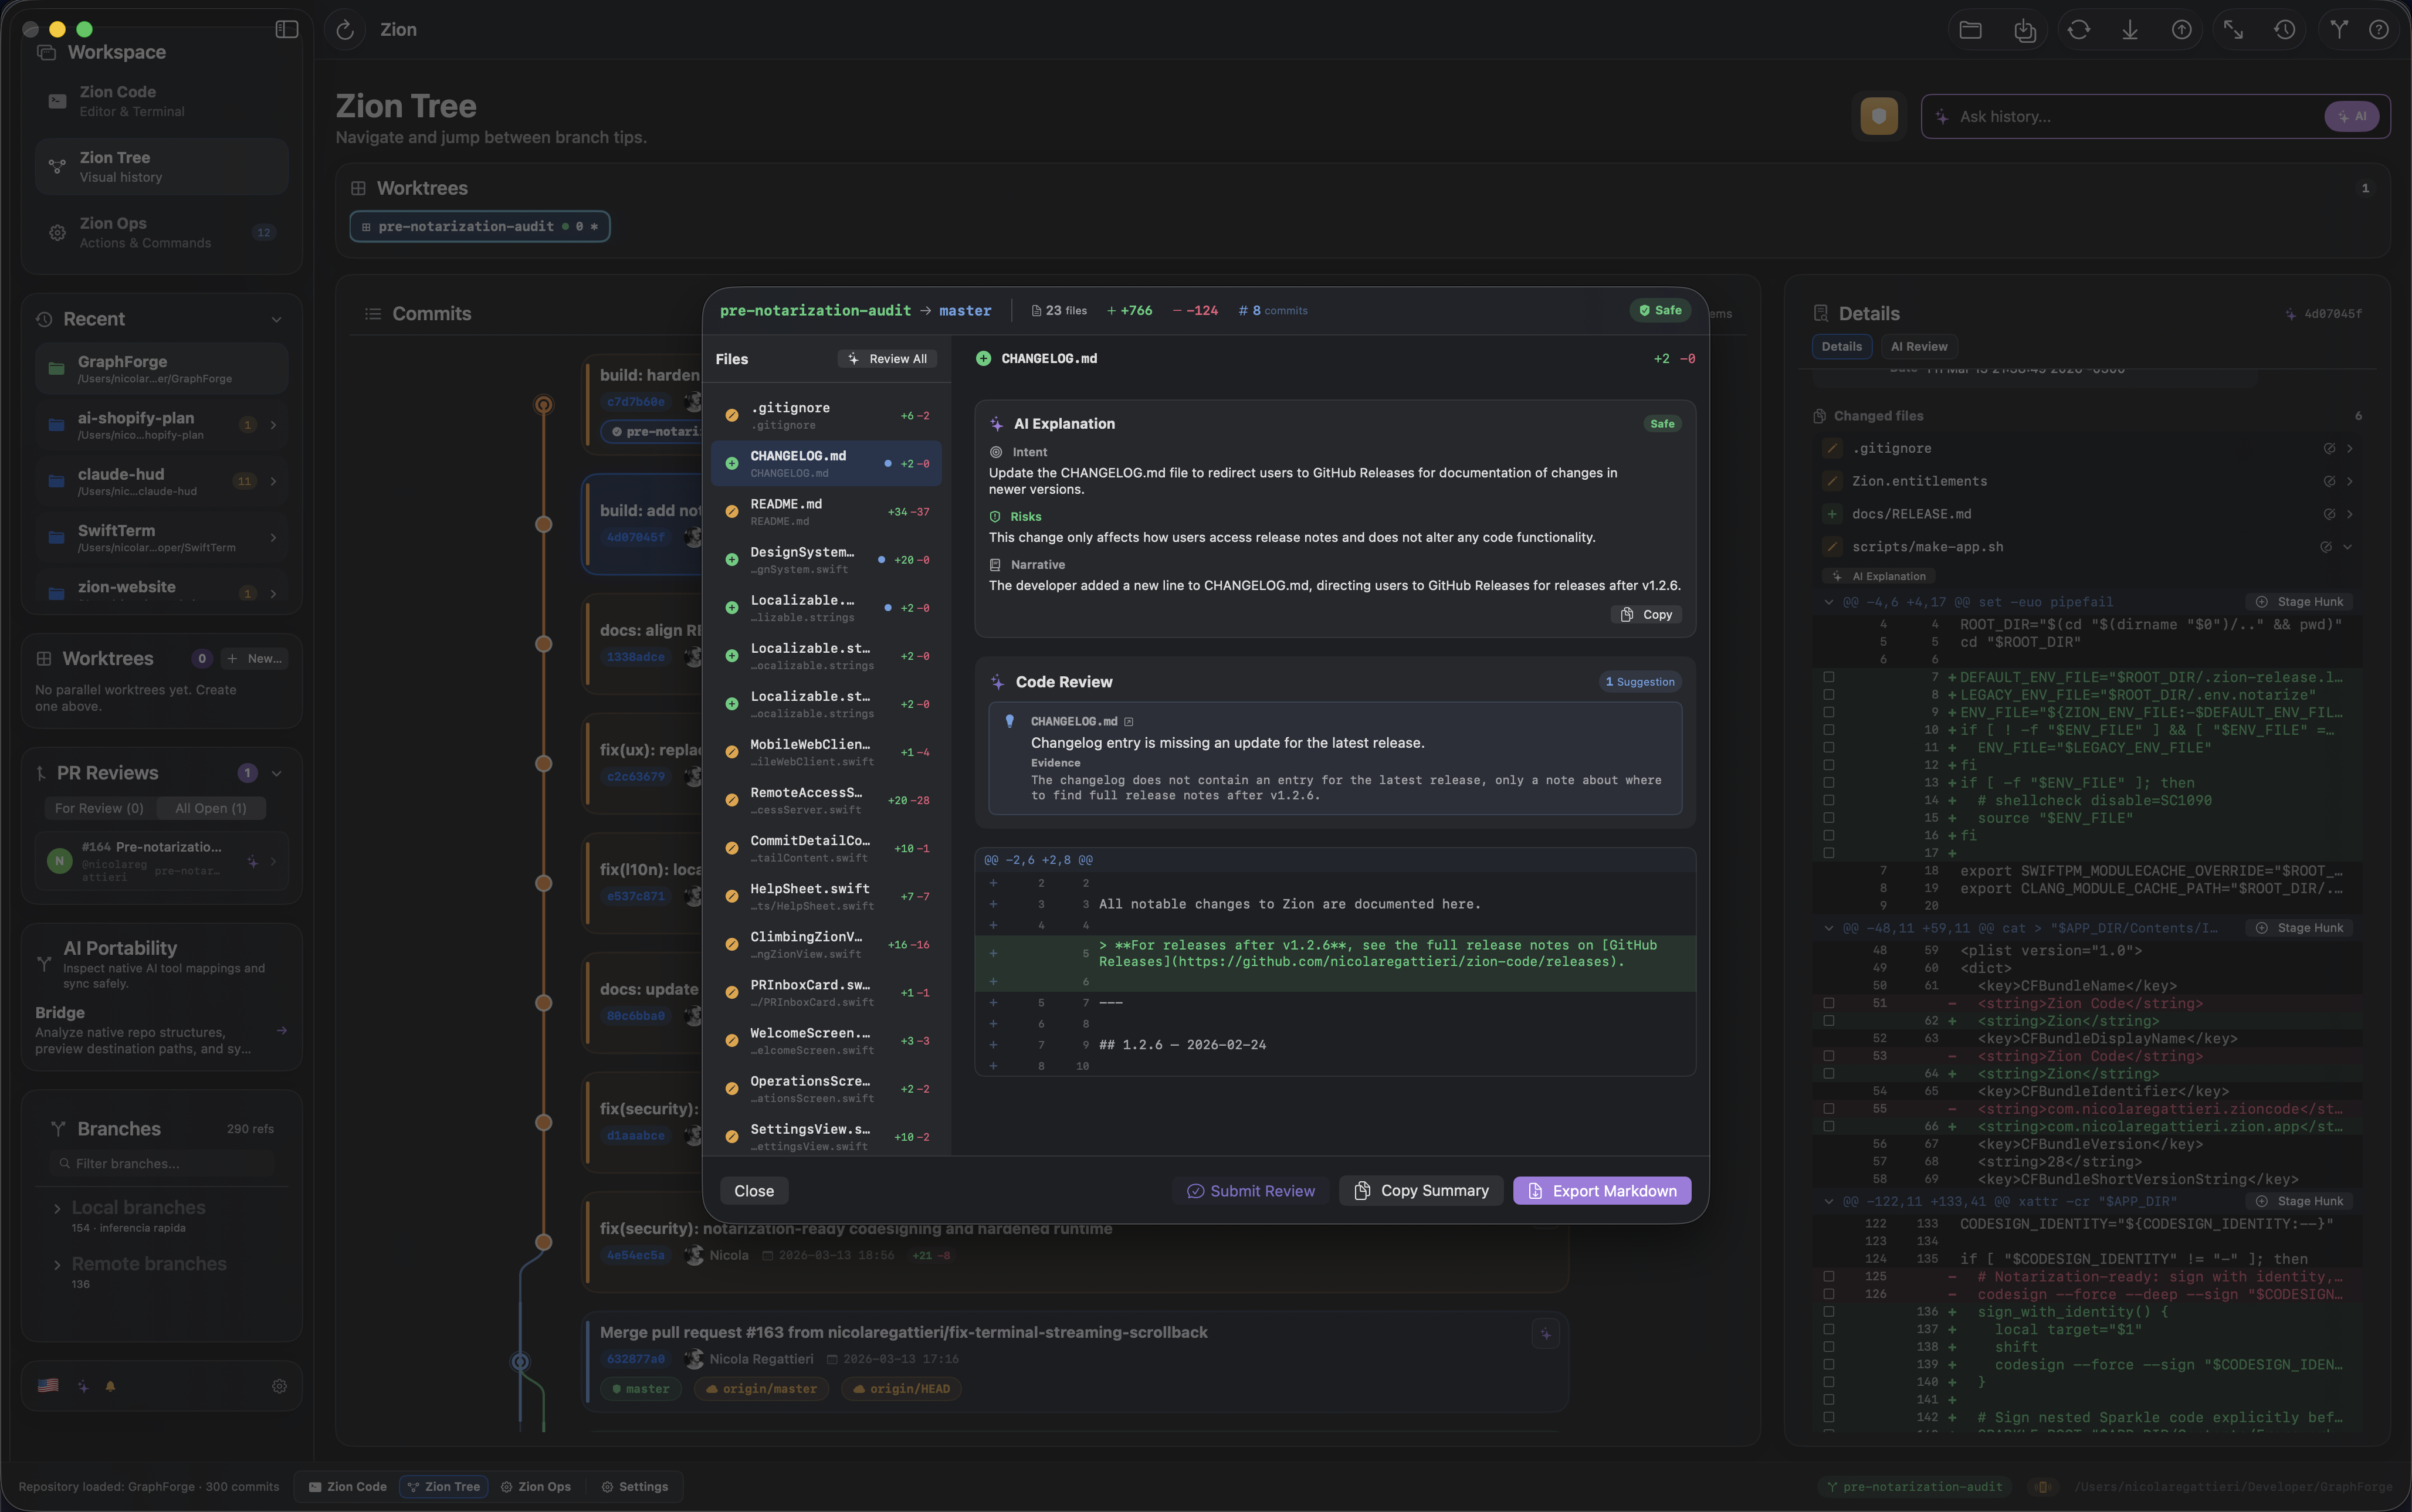Click the Filter branches search field

pyautogui.click(x=160, y=1163)
